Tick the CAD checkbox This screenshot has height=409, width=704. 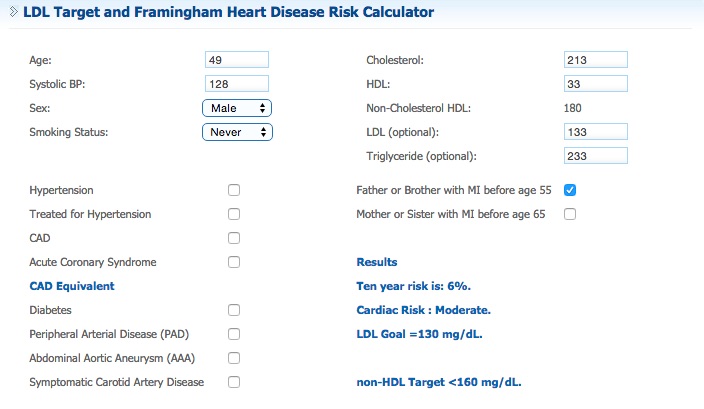pos(234,238)
